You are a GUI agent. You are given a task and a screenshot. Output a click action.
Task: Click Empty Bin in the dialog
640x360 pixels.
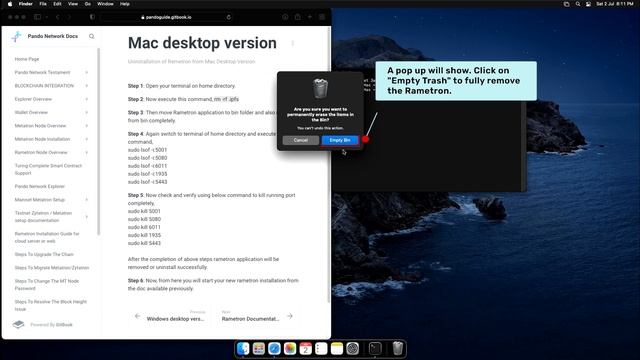tap(340, 140)
